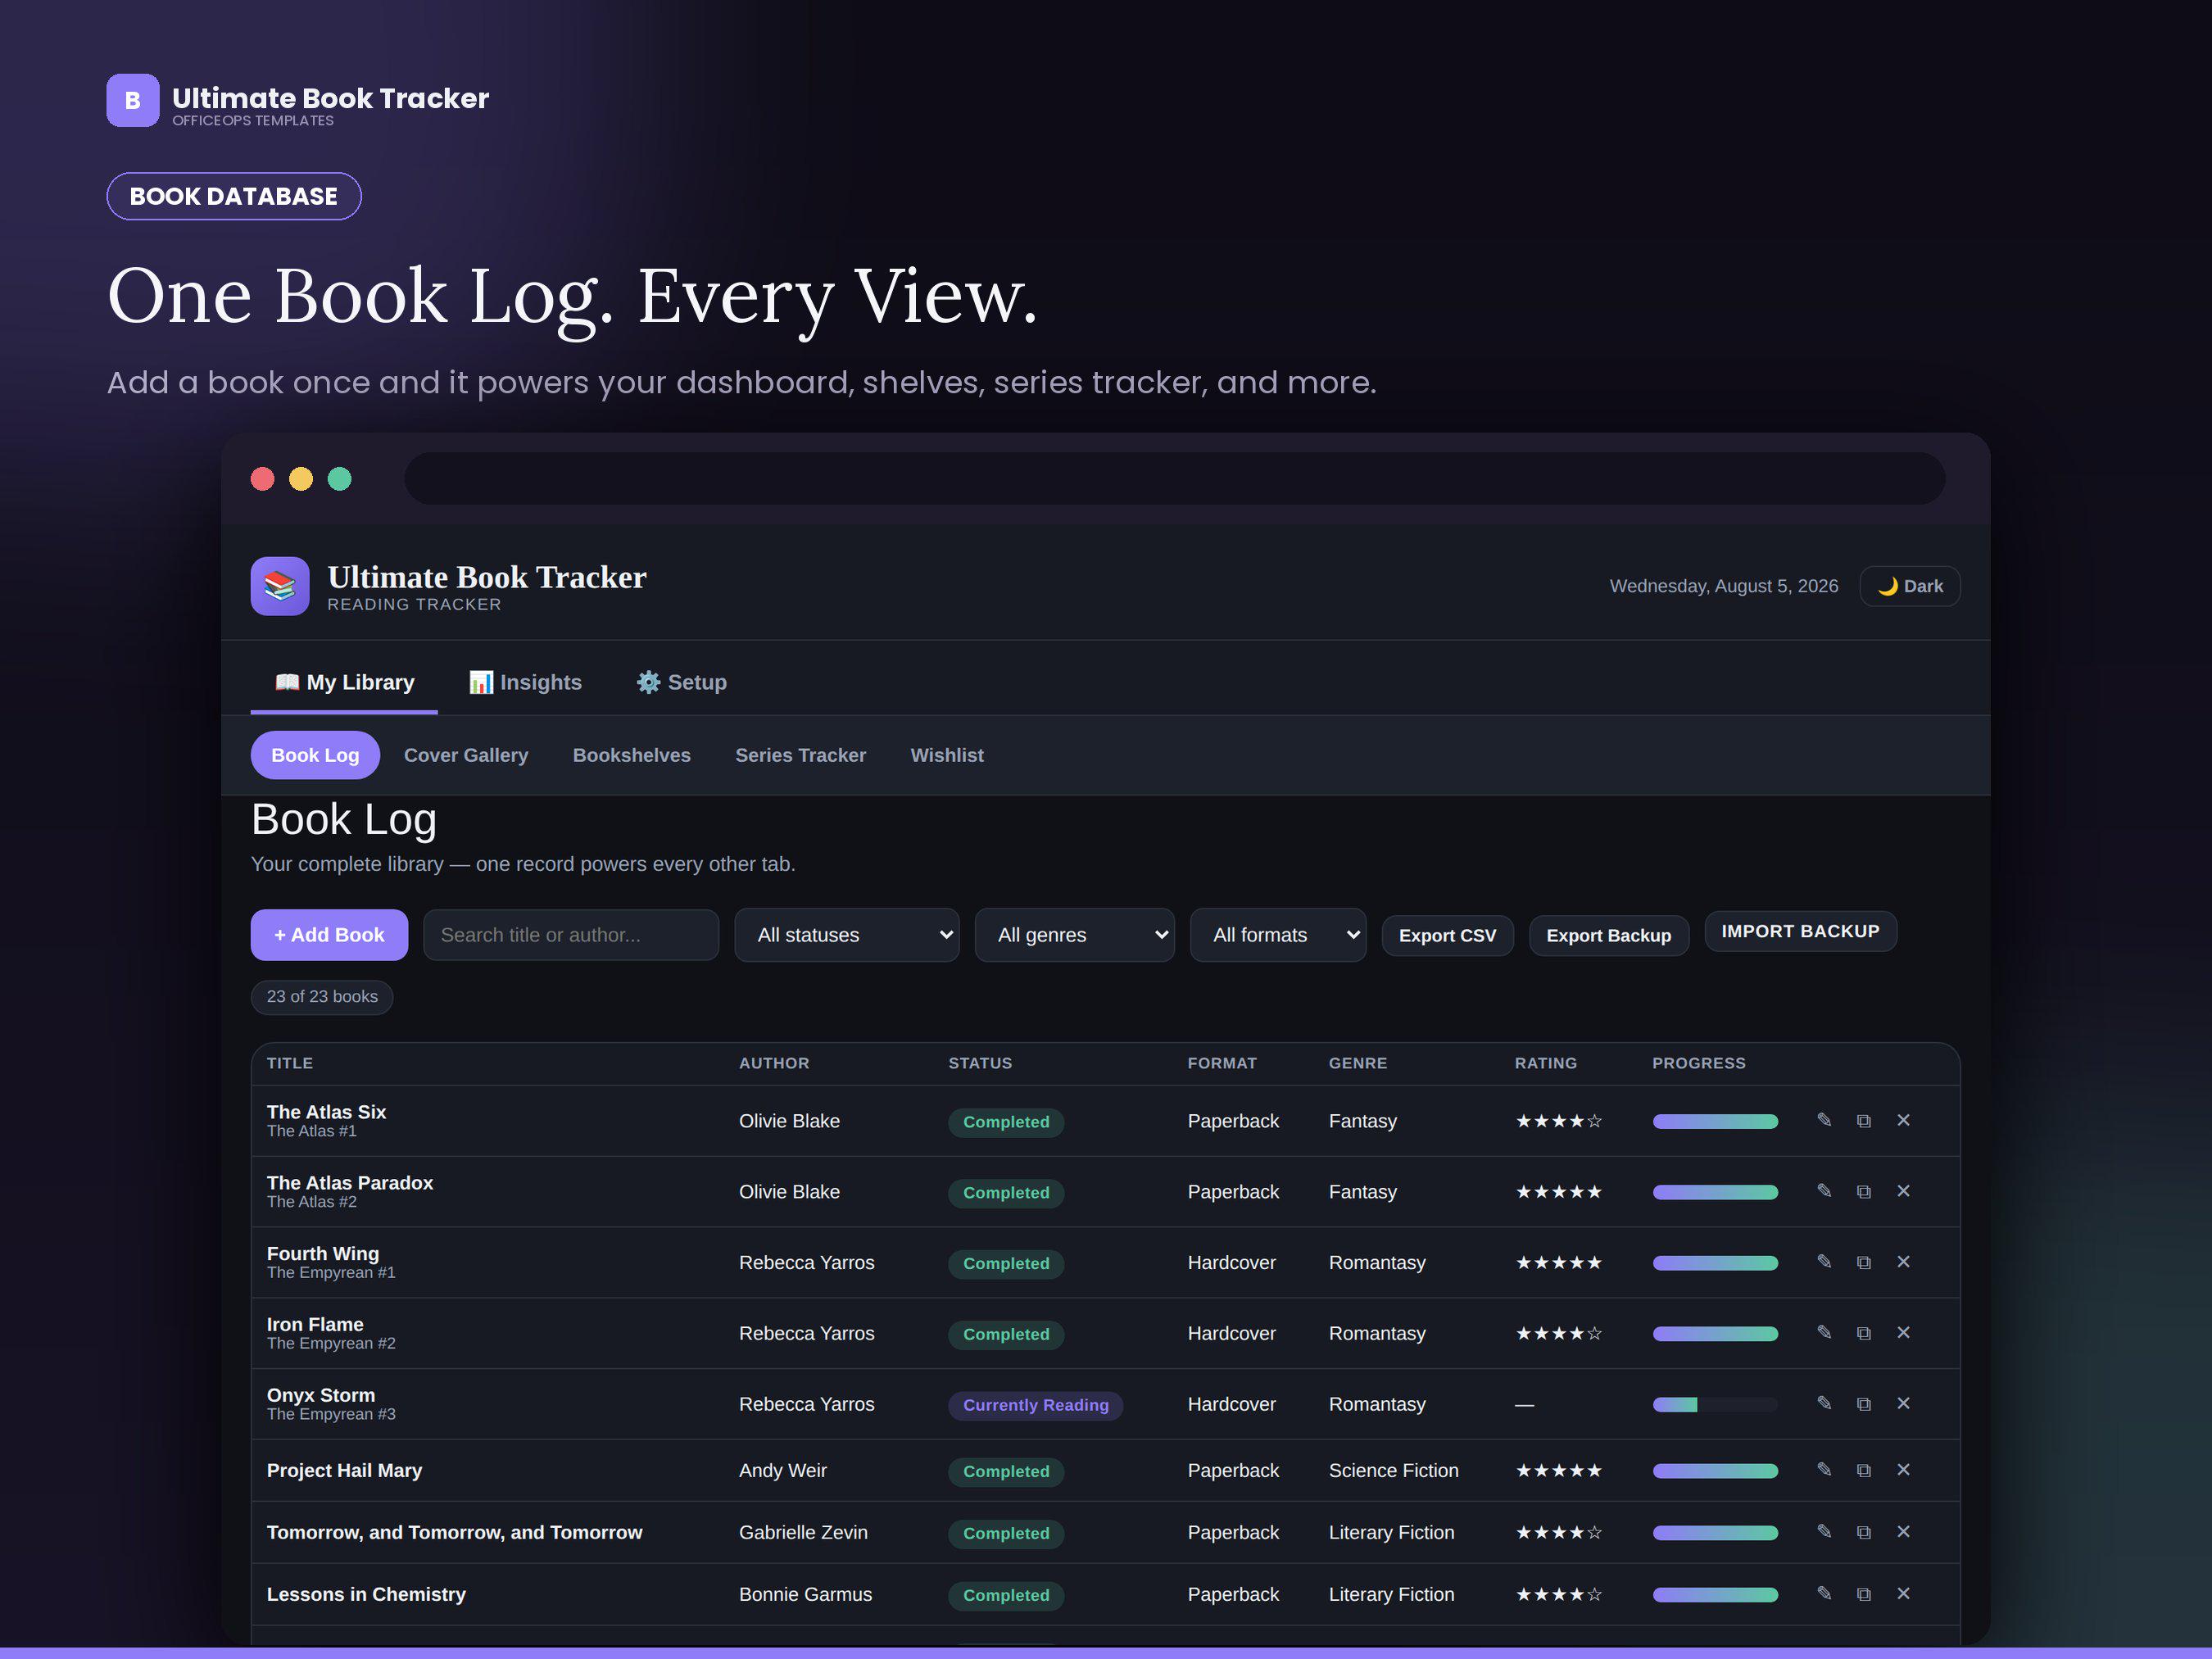This screenshot has height=1659, width=2212.
Task: Click the BOOK DATABASE pill label
Action: [x=234, y=196]
